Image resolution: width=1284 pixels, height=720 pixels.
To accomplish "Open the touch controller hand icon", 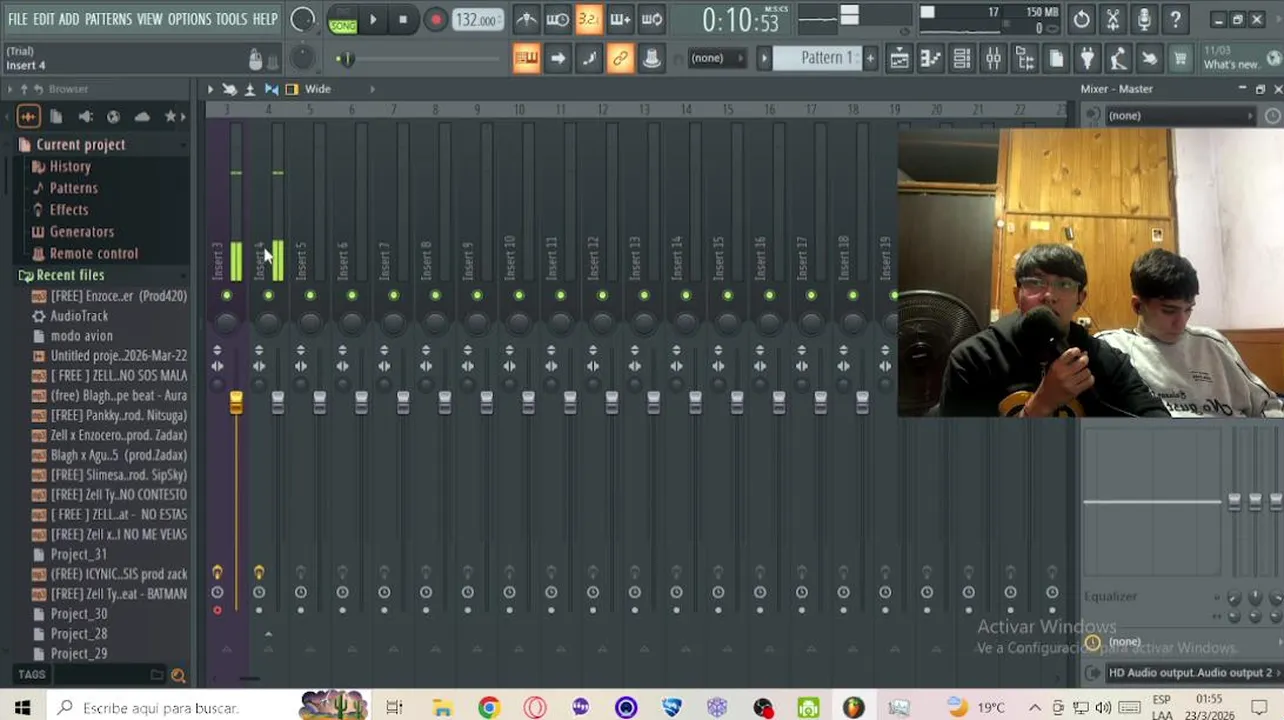I will click(1149, 58).
